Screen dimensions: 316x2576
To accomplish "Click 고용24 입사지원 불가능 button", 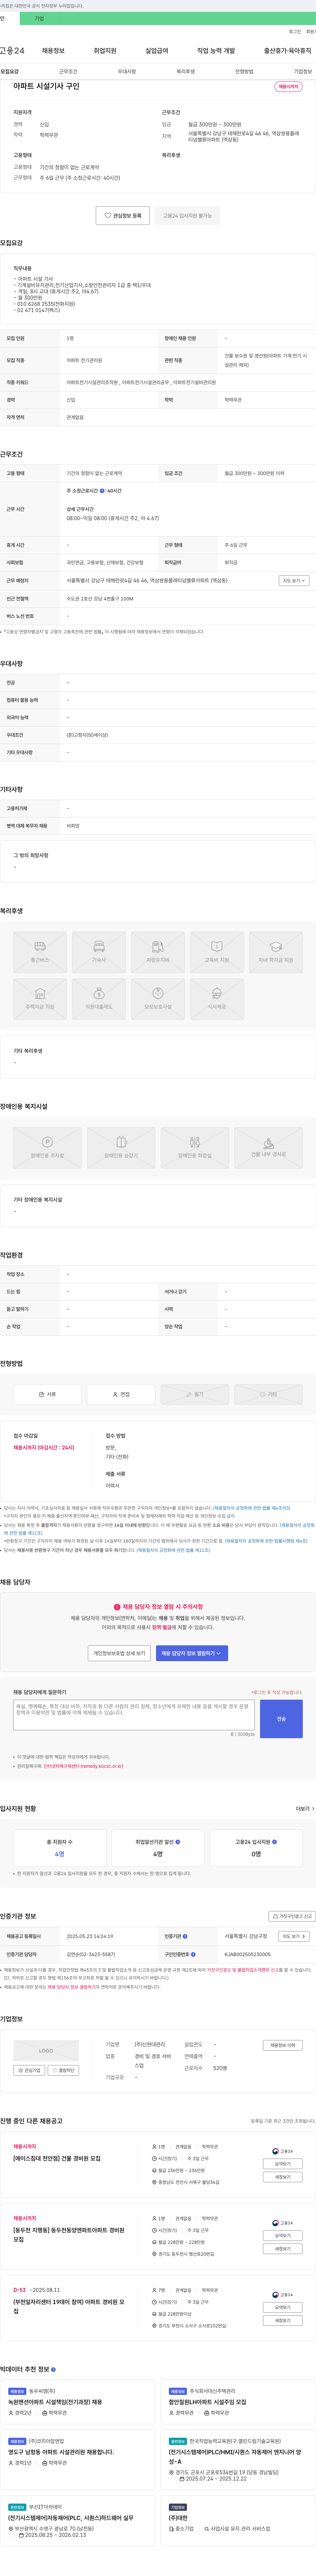I will click(188, 216).
